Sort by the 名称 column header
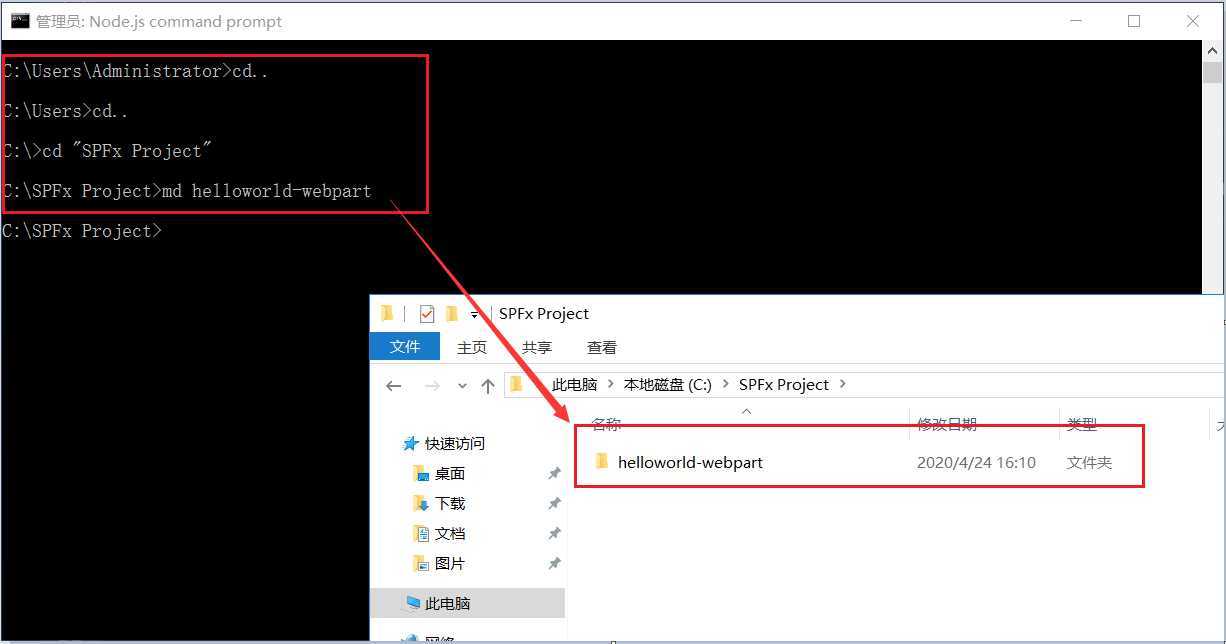 pyautogui.click(x=606, y=424)
